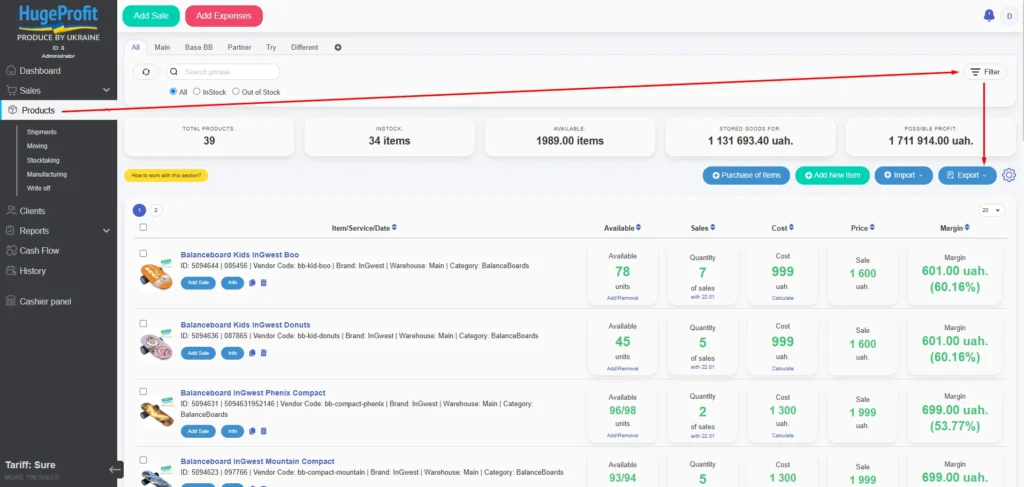Switch to the Different tab

304,48
